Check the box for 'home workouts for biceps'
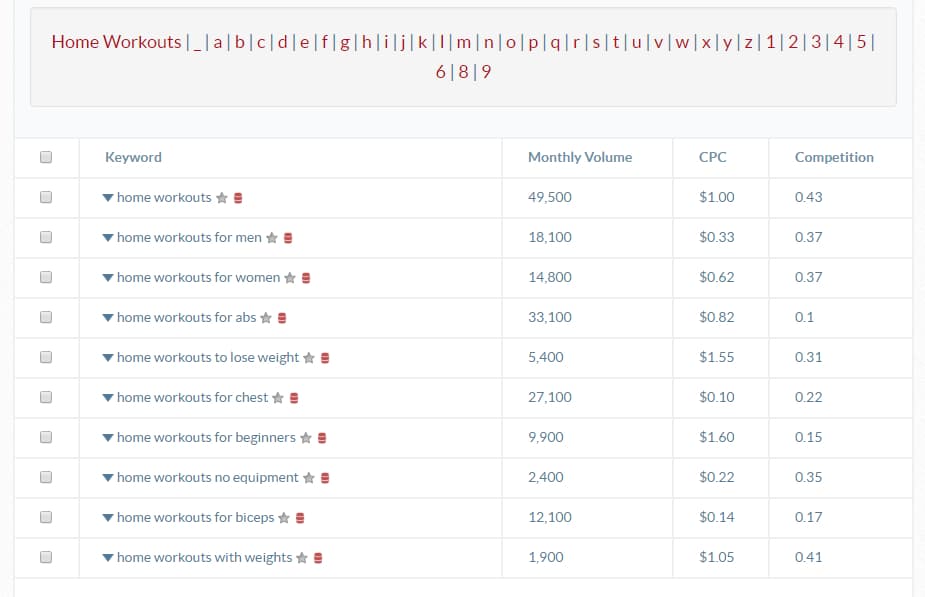This screenshot has width=925, height=597. click(45, 517)
